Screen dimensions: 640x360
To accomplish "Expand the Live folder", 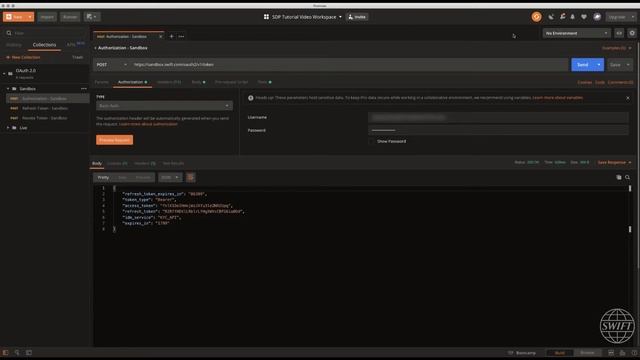I will click(8, 128).
